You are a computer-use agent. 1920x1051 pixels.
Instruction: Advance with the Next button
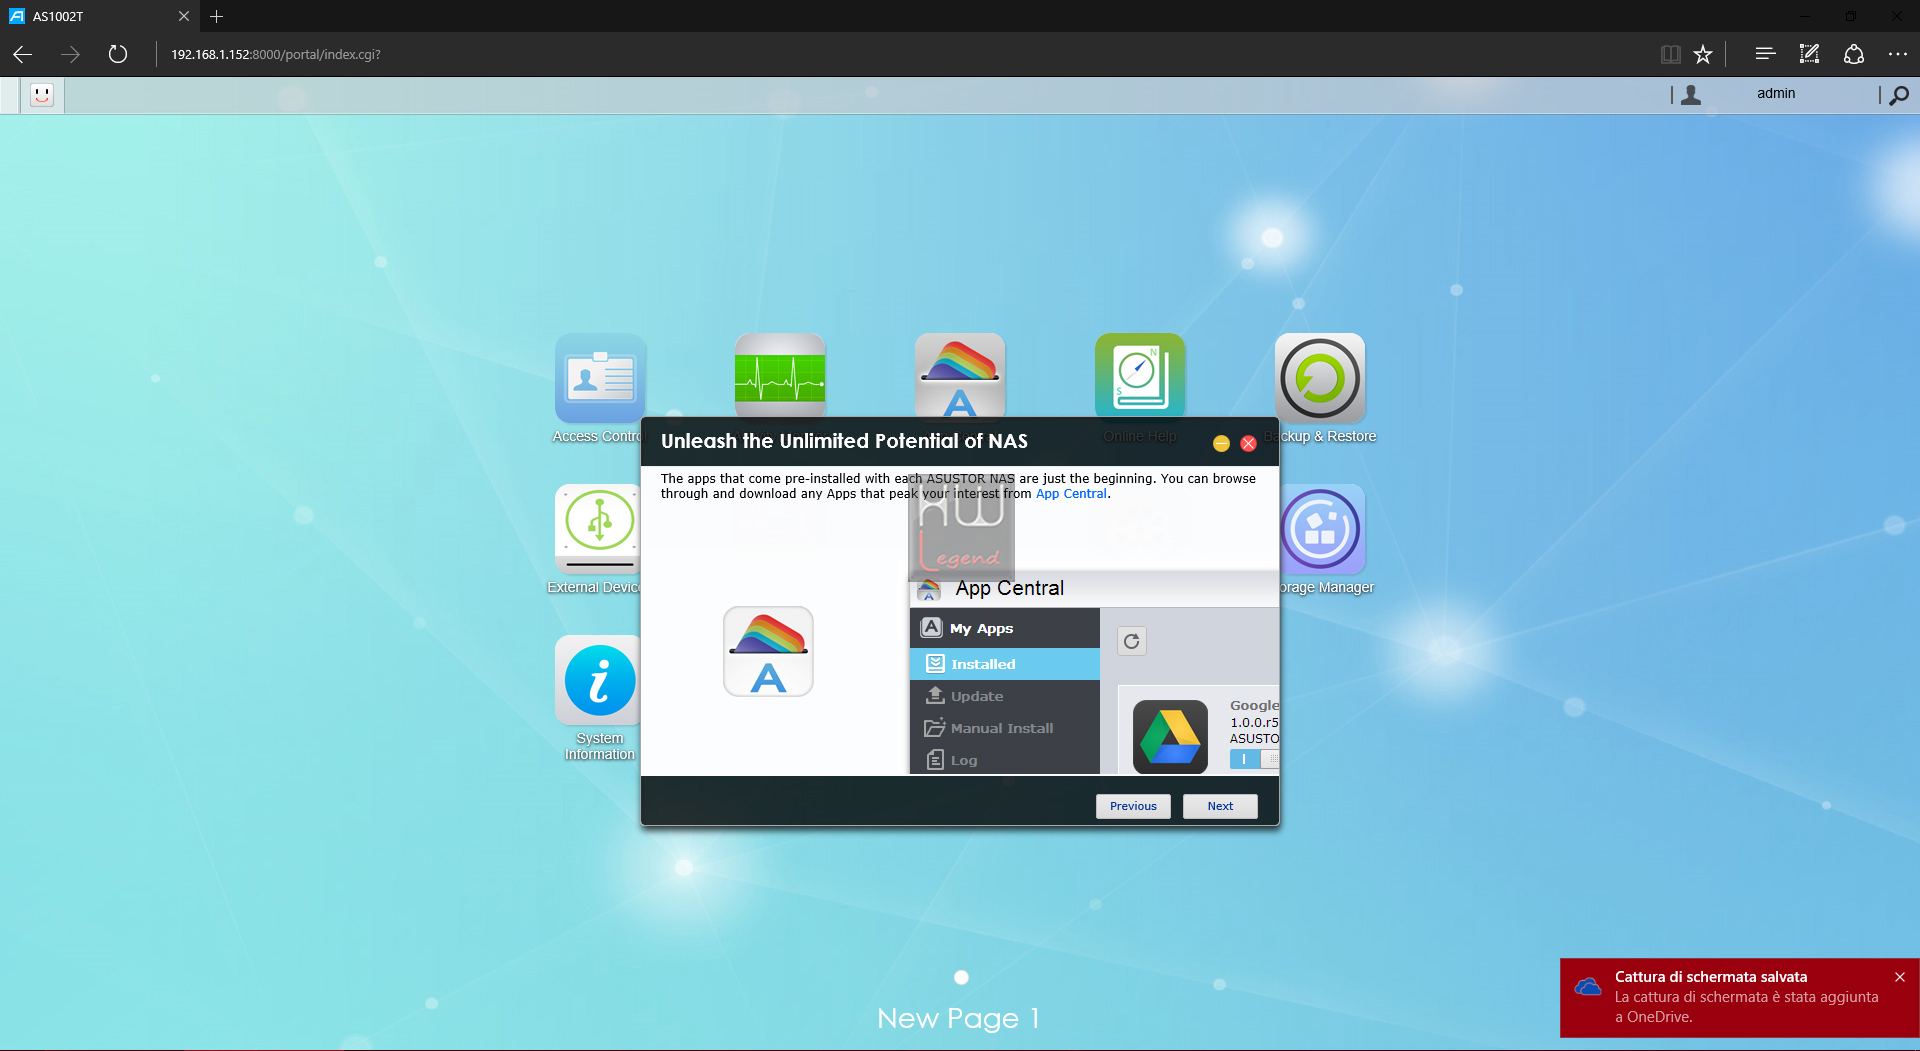1220,806
